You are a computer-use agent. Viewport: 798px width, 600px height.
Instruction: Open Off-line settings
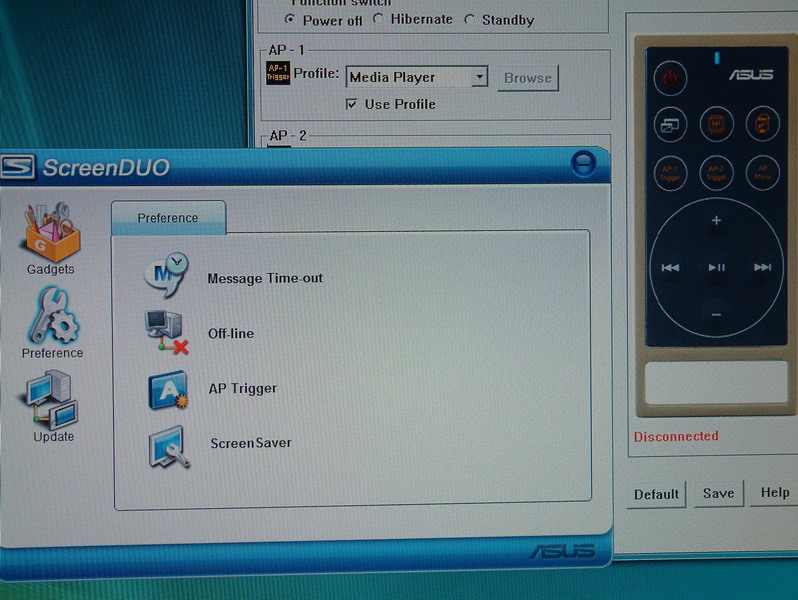[x=231, y=333]
